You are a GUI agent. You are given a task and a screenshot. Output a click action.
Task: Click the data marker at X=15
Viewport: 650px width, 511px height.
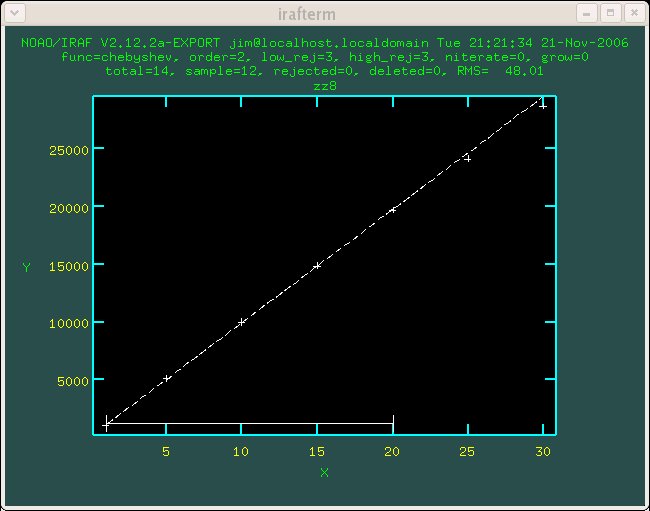[317, 266]
